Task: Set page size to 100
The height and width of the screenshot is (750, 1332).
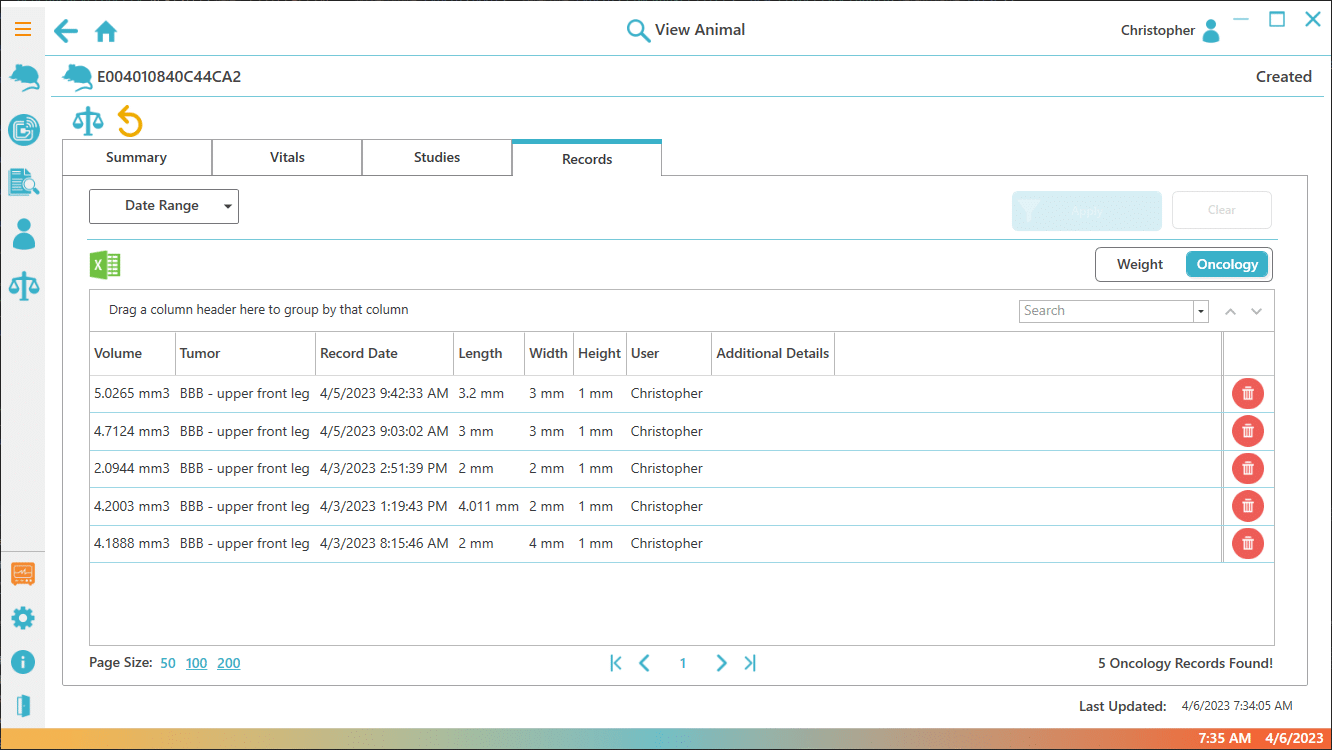Action: (196, 663)
